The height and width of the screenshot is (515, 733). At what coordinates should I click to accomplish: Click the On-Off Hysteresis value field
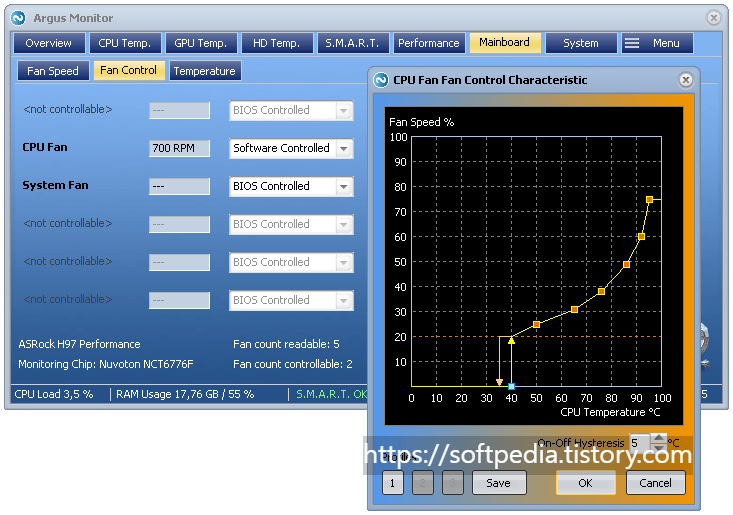(640, 443)
